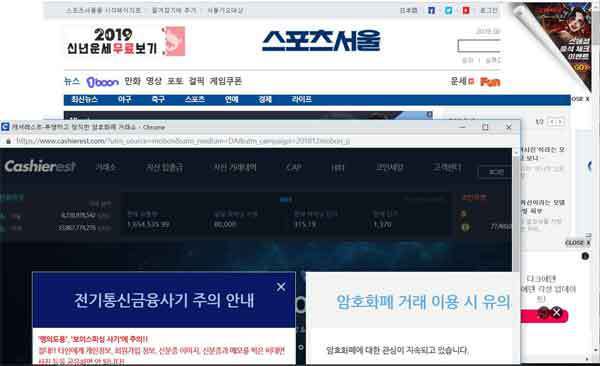Select the 경제 tab in blue bar

(x=265, y=100)
